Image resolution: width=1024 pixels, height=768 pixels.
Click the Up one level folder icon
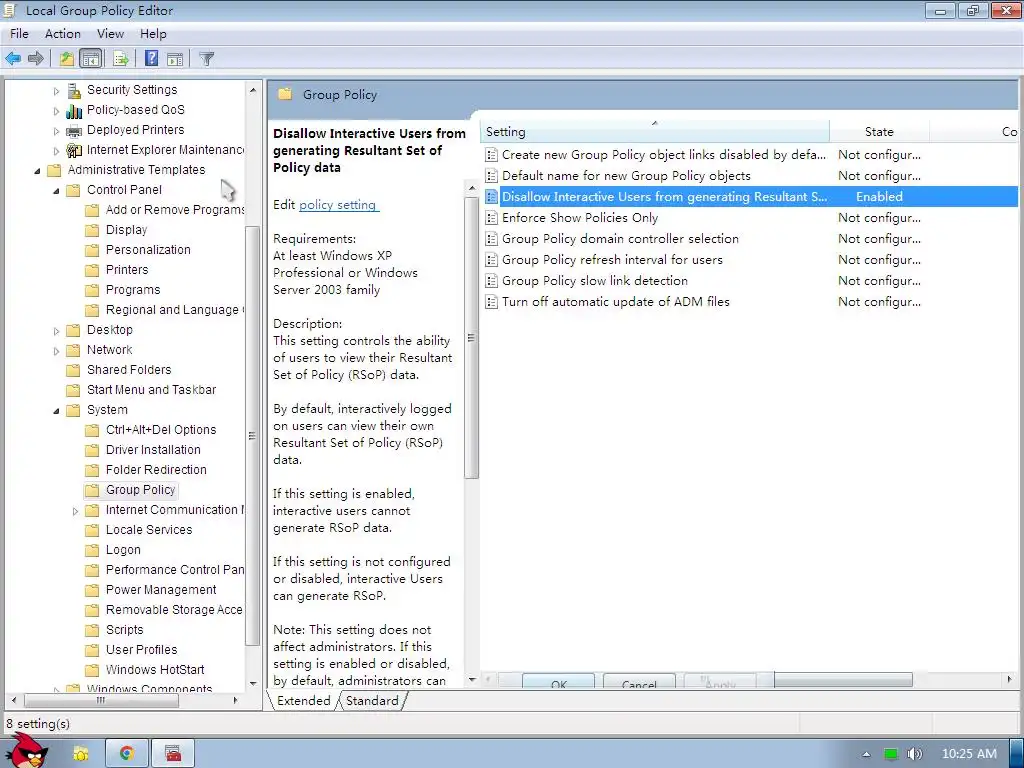[67, 59]
